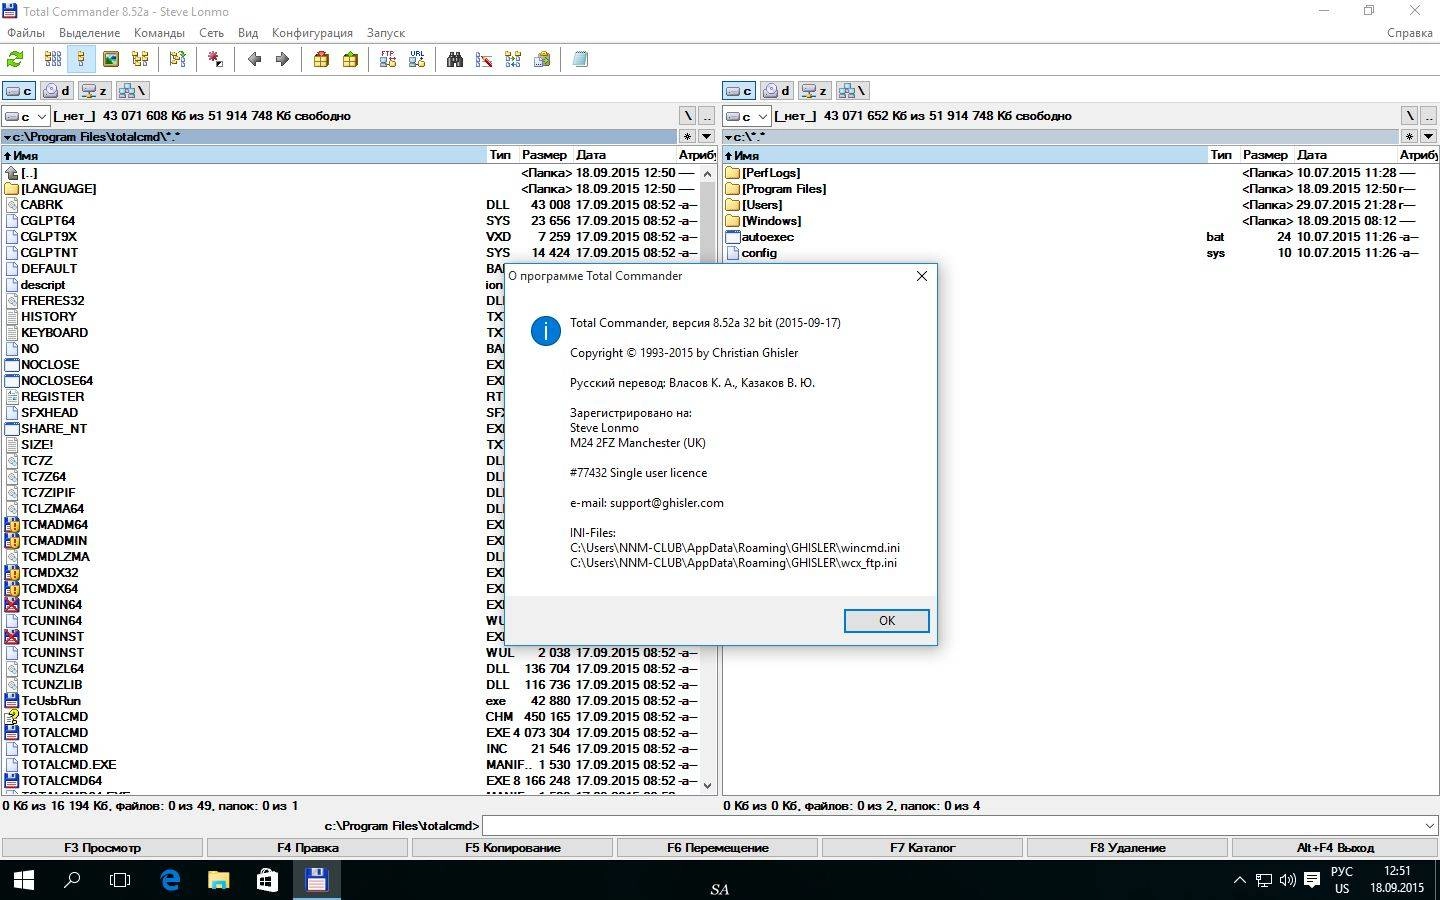1440x900 pixels.
Task: Click the pack files box icon
Action: pyautogui.click(x=321, y=60)
